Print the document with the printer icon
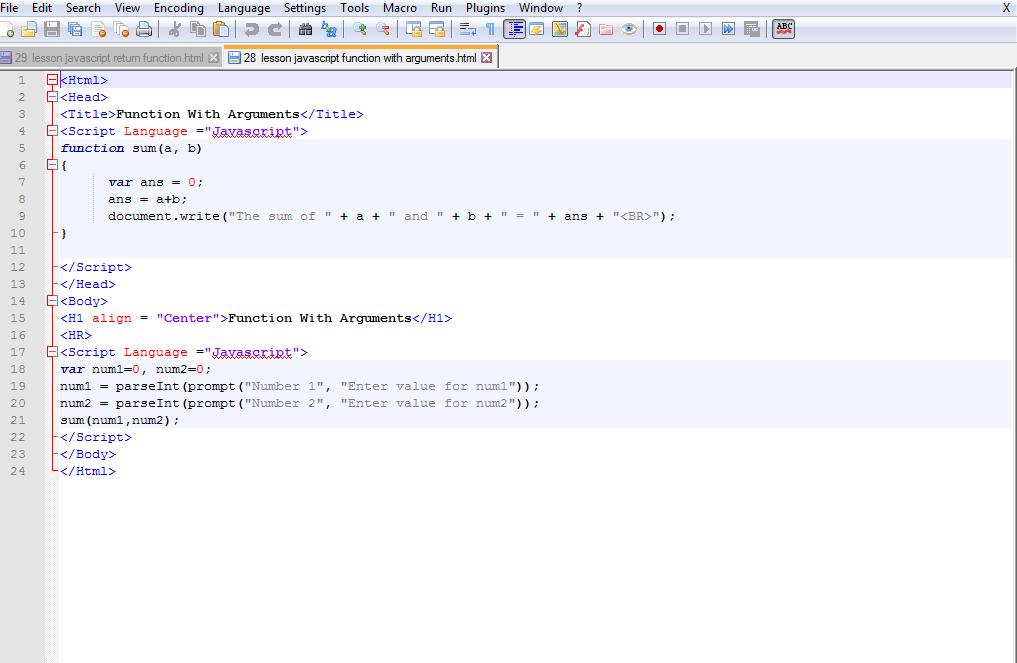The image size is (1017, 663). [144, 29]
